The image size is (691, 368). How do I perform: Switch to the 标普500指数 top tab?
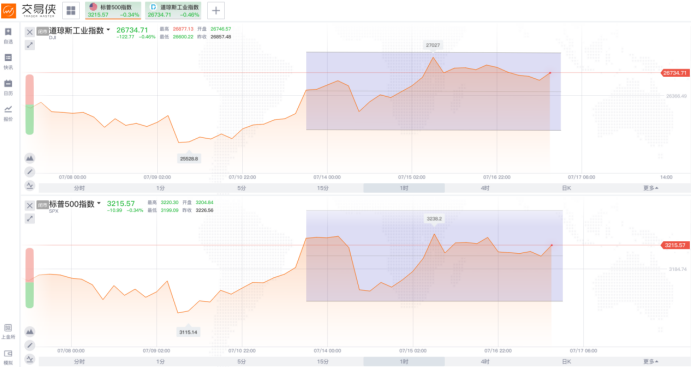click(113, 11)
